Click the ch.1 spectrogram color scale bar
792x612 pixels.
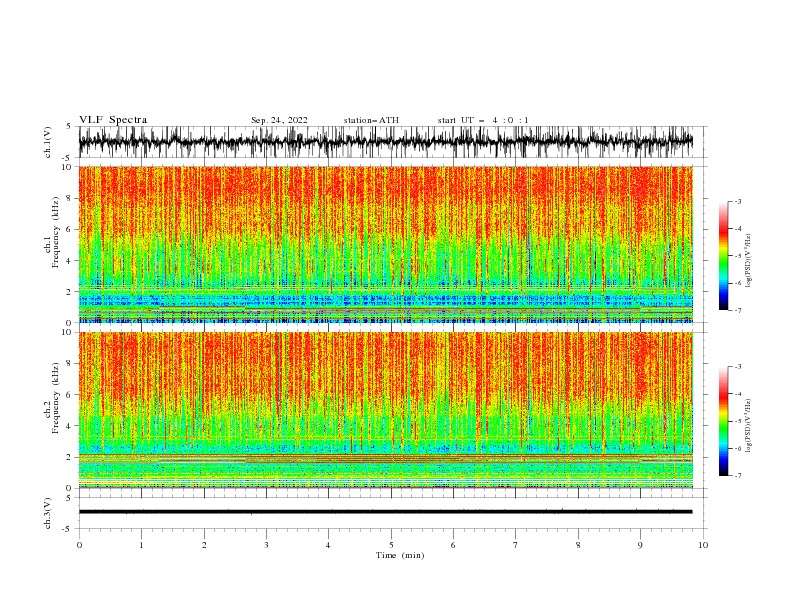723,256
